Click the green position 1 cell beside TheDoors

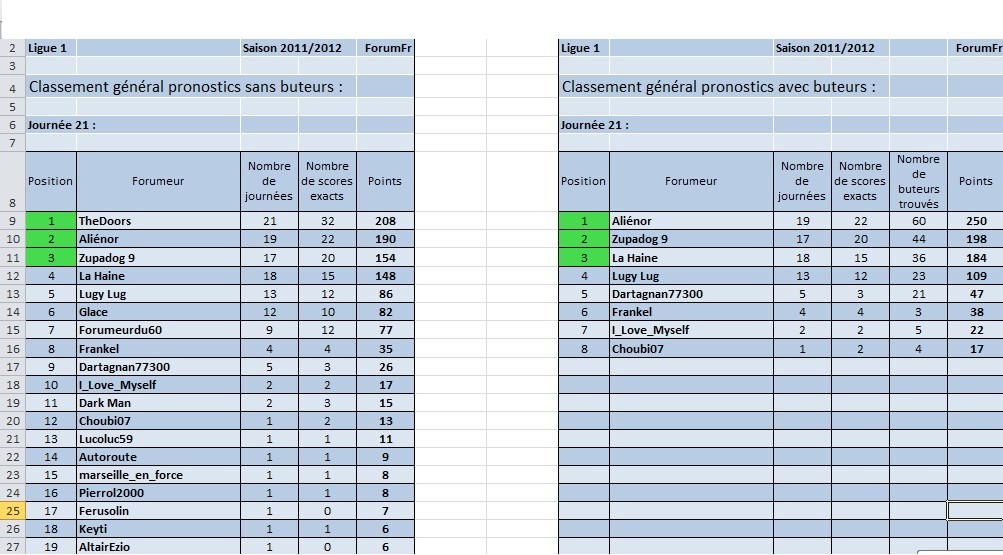(x=50, y=221)
